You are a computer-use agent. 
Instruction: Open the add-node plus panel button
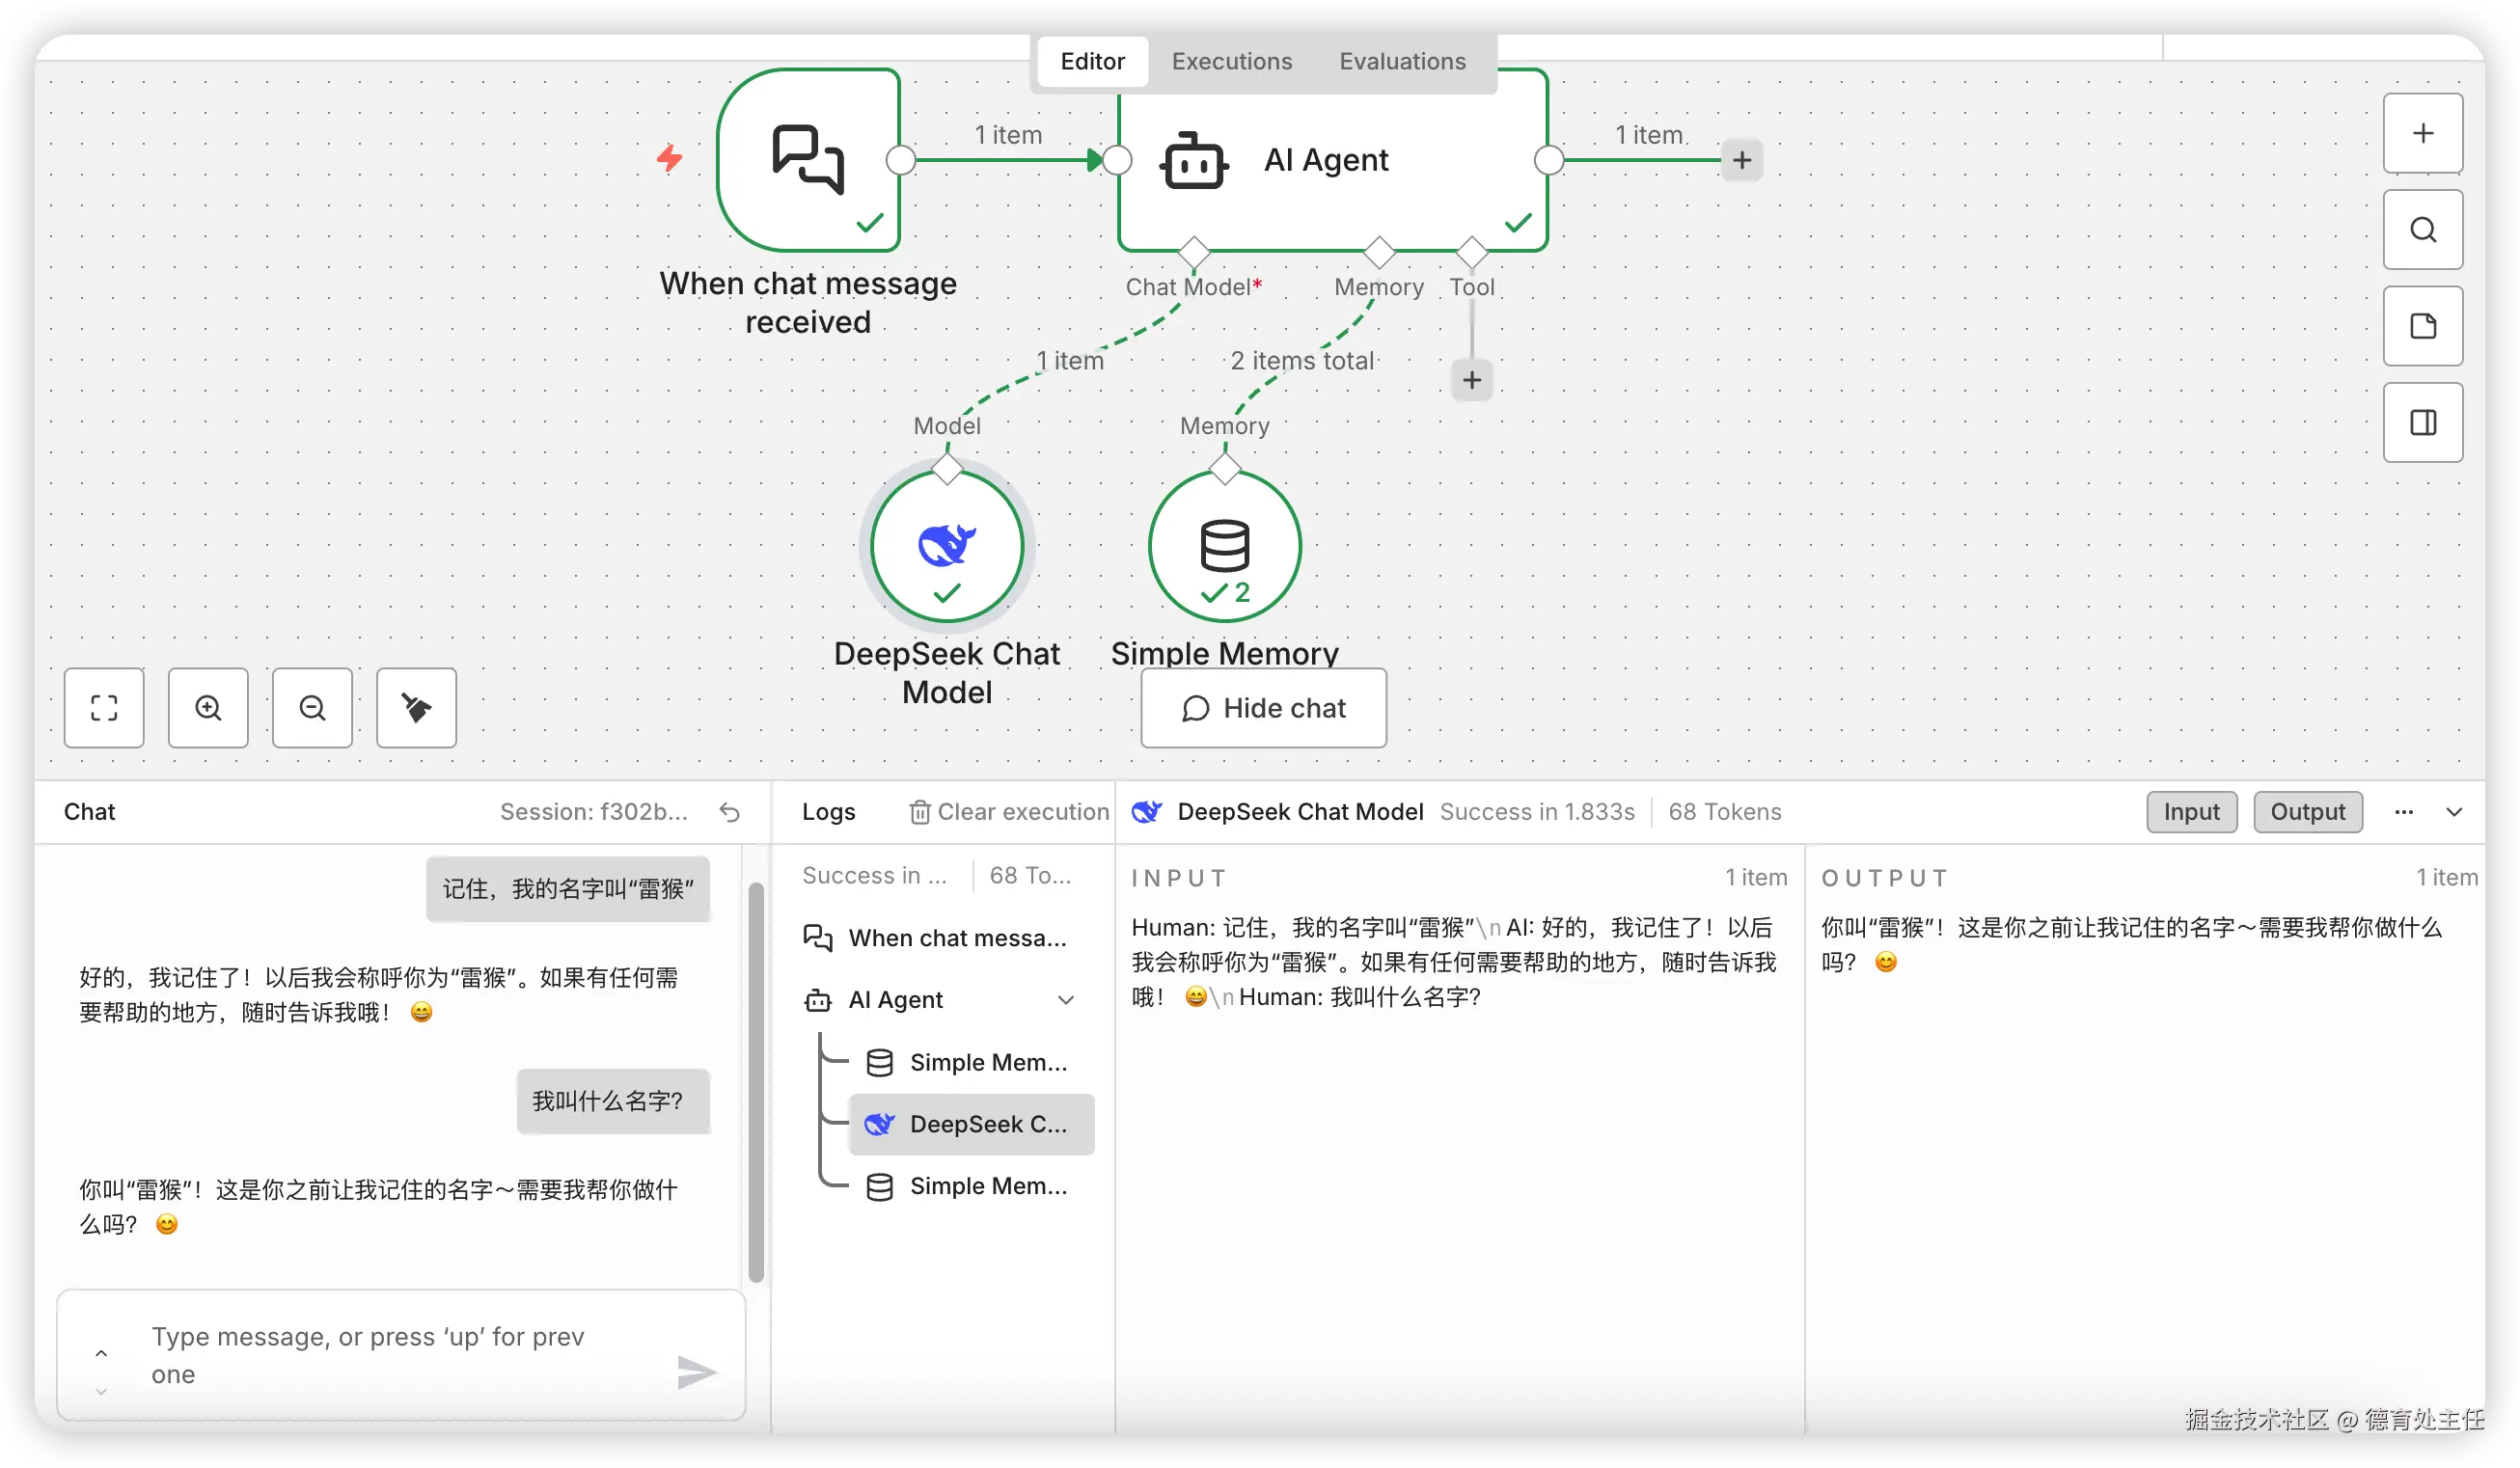click(2422, 133)
